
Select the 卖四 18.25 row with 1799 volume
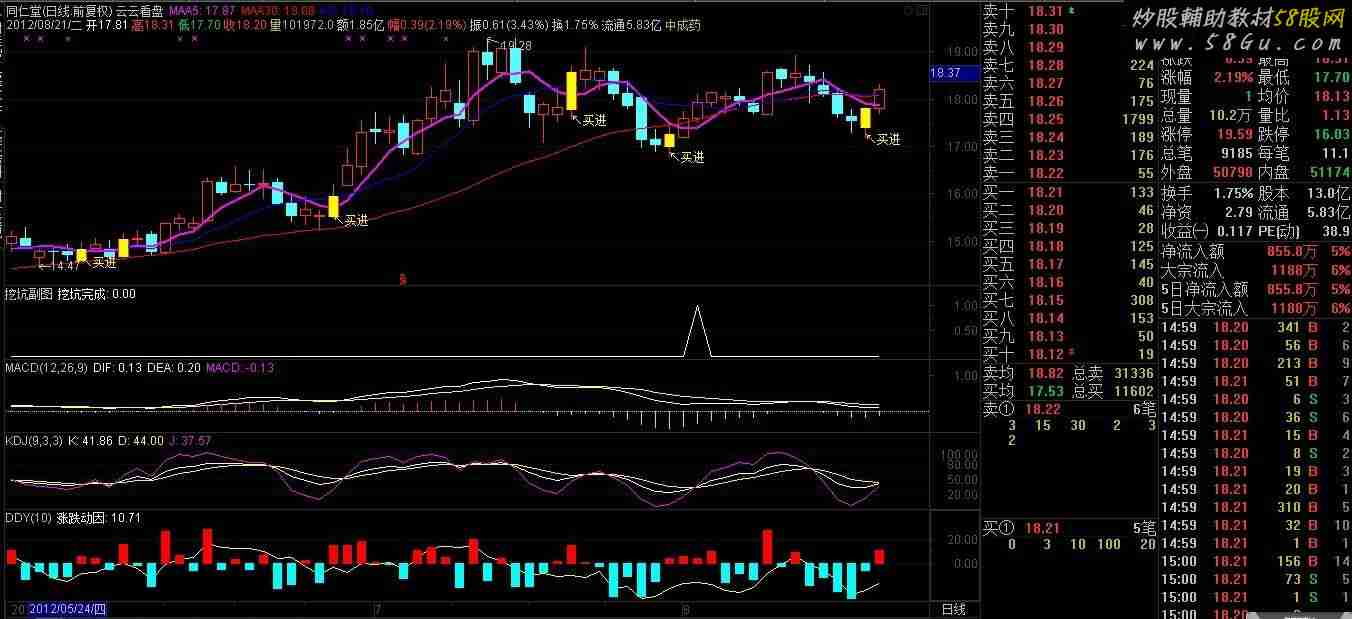tap(1069, 119)
